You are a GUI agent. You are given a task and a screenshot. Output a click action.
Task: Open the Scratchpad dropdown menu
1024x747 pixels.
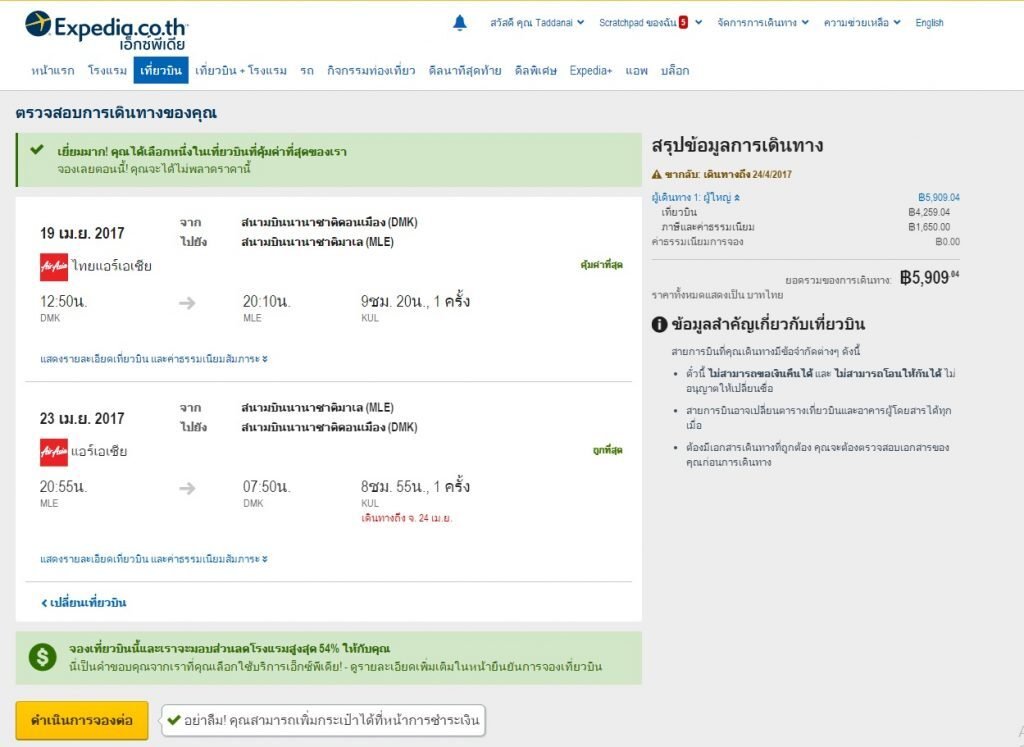[x=650, y=22]
